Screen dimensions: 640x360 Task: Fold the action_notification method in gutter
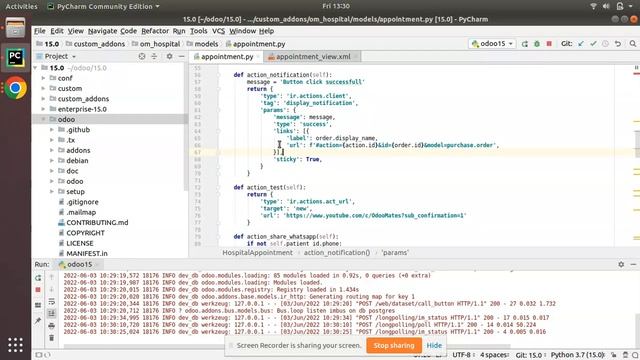218,75
